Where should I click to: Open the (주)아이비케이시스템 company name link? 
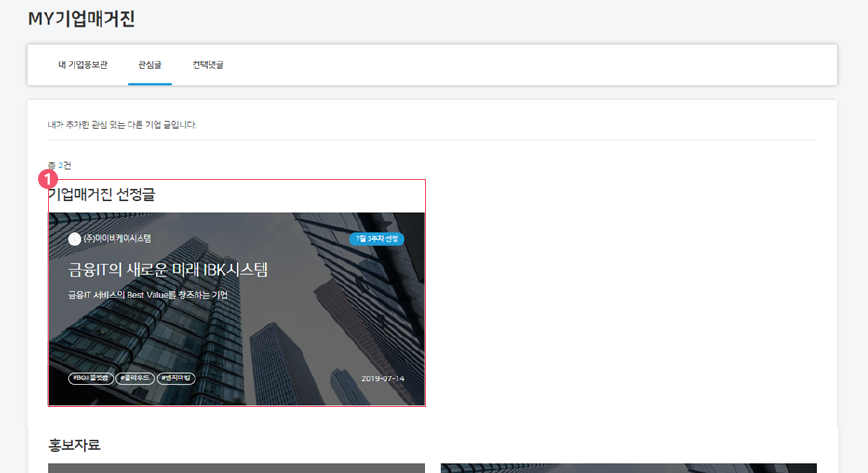click(x=117, y=238)
